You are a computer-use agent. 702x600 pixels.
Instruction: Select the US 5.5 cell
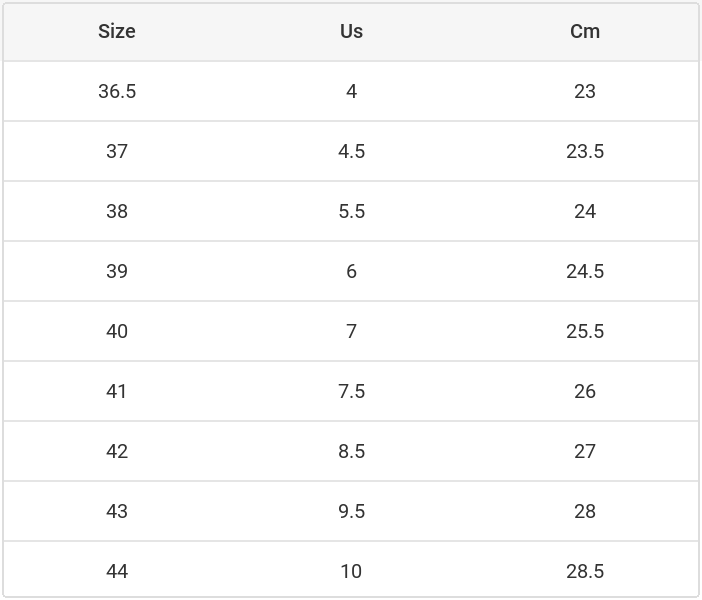[351, 211]
